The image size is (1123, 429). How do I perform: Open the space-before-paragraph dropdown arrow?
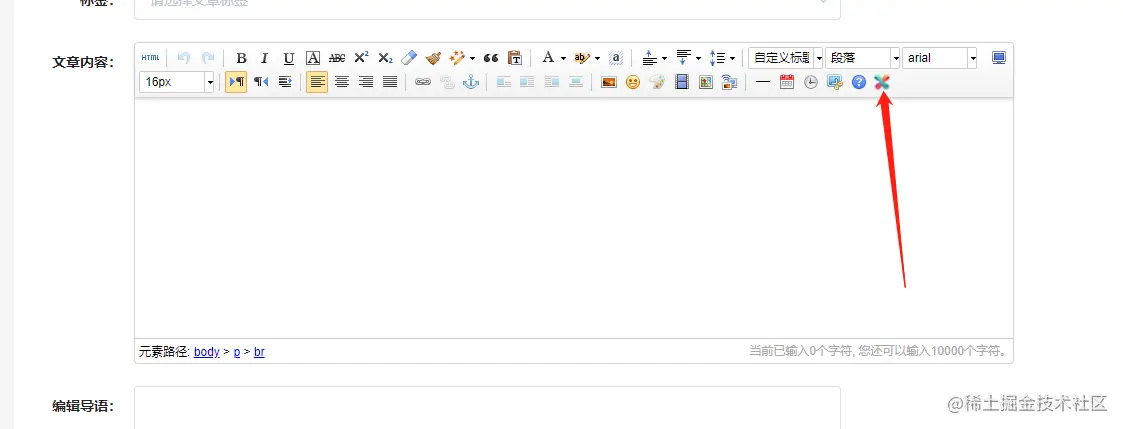click(x=665, y=59)
